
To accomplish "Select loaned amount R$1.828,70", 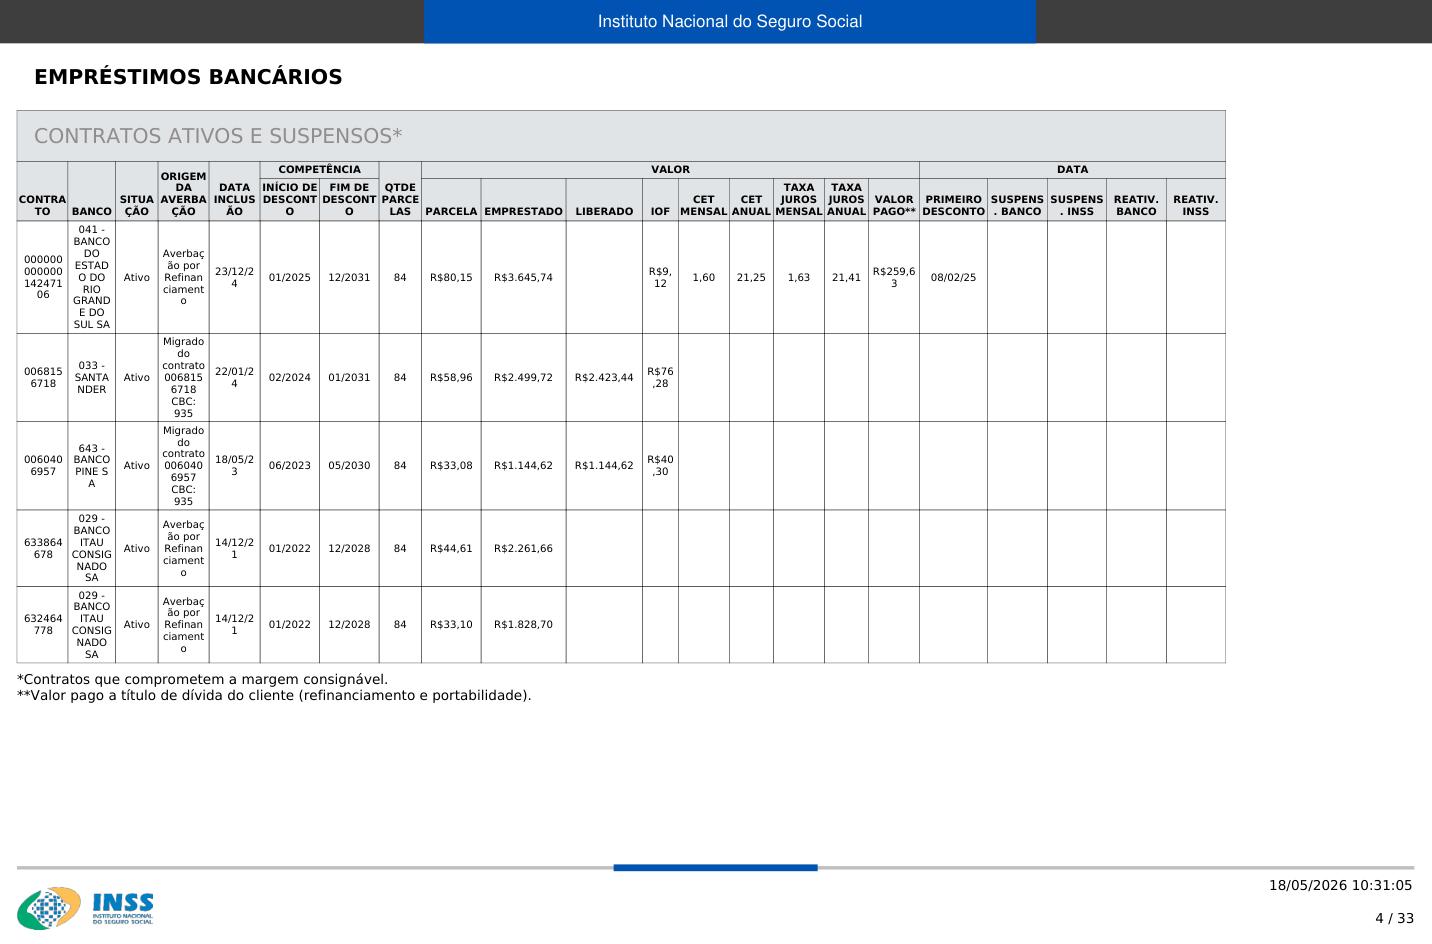I will click(523, 624).
